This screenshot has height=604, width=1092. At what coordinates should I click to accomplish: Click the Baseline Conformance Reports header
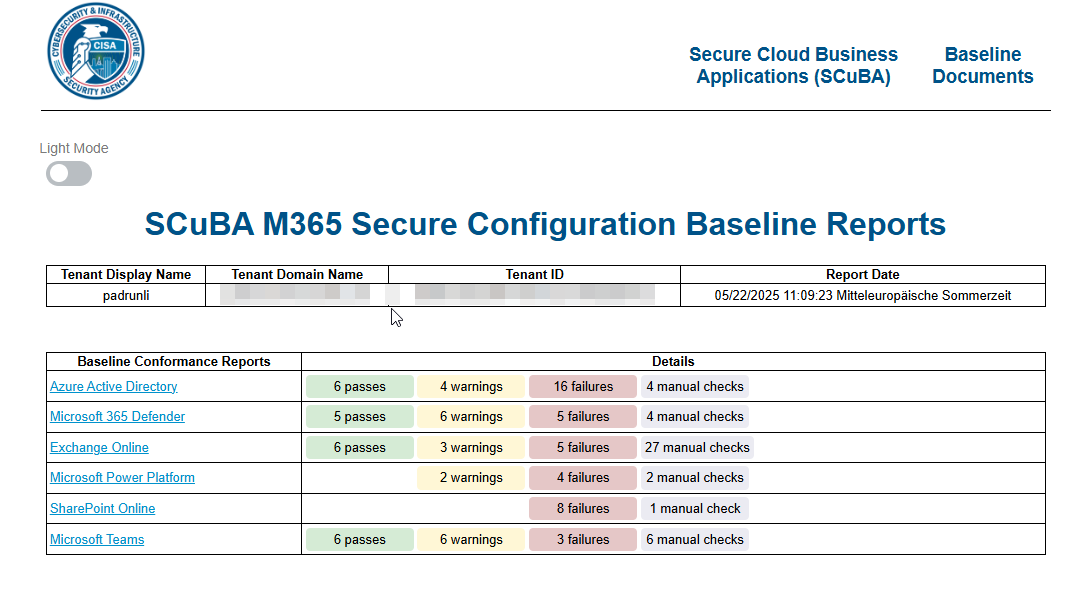174,362
